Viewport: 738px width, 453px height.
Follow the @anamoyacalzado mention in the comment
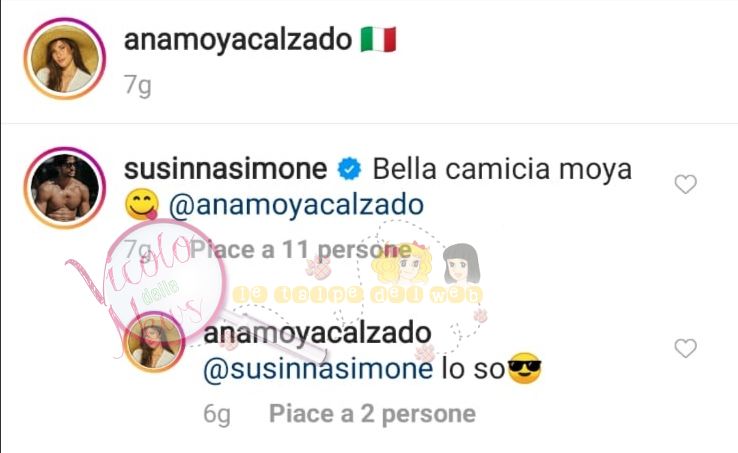[297, 205]
